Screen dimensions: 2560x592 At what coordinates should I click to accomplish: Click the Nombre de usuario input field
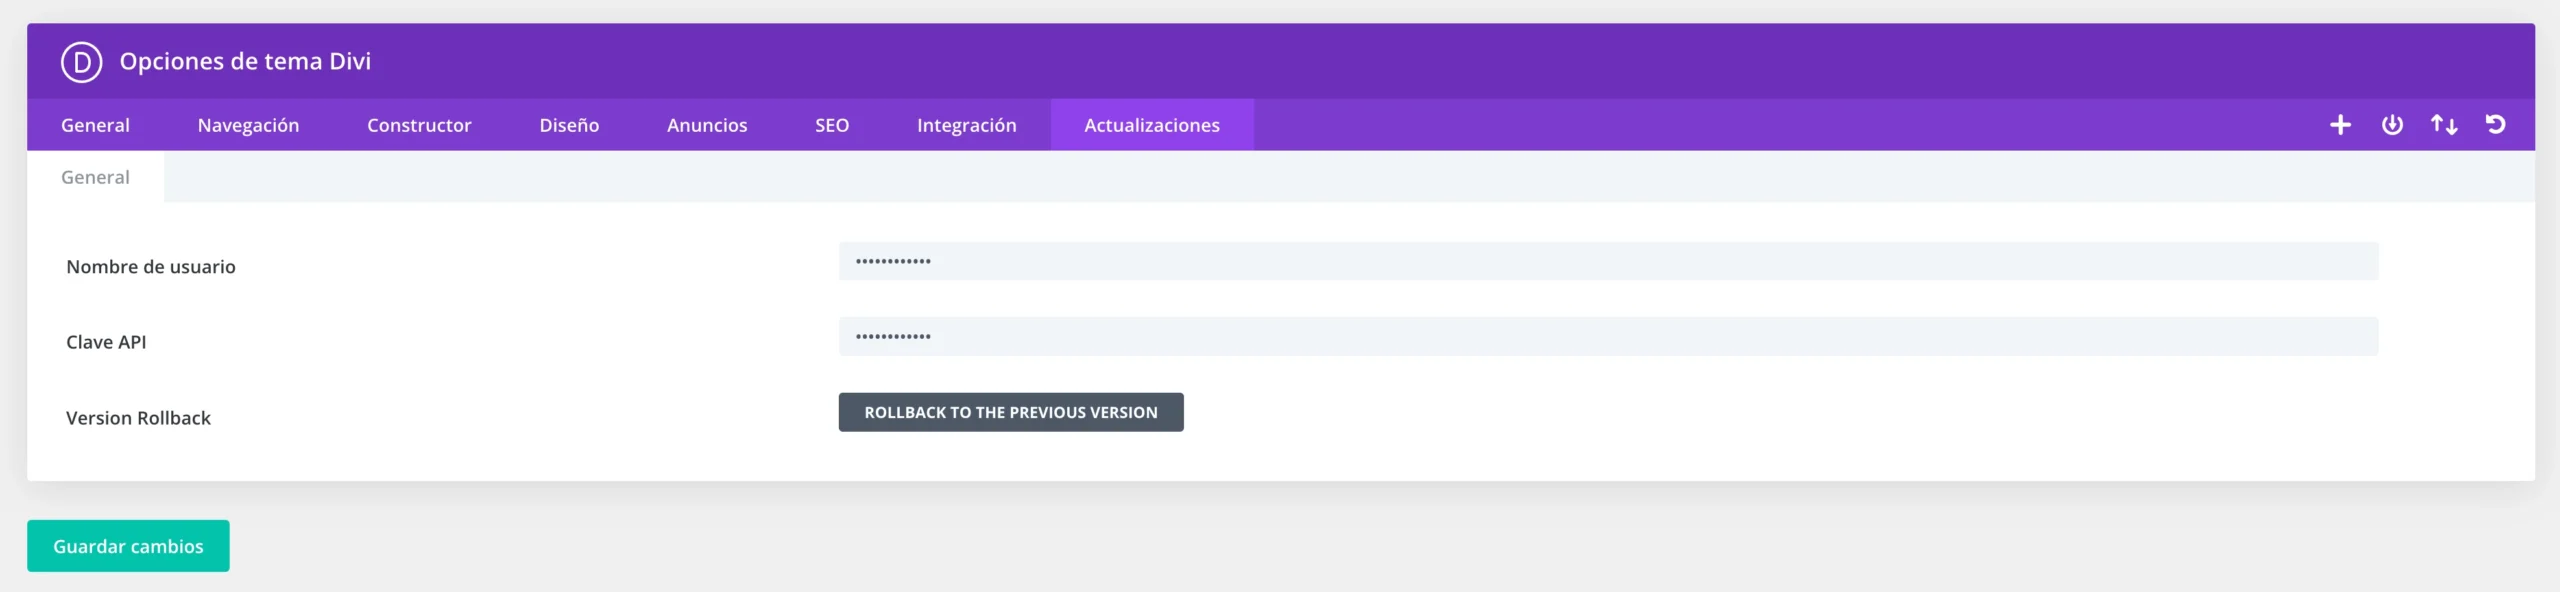coord(1608,261)
